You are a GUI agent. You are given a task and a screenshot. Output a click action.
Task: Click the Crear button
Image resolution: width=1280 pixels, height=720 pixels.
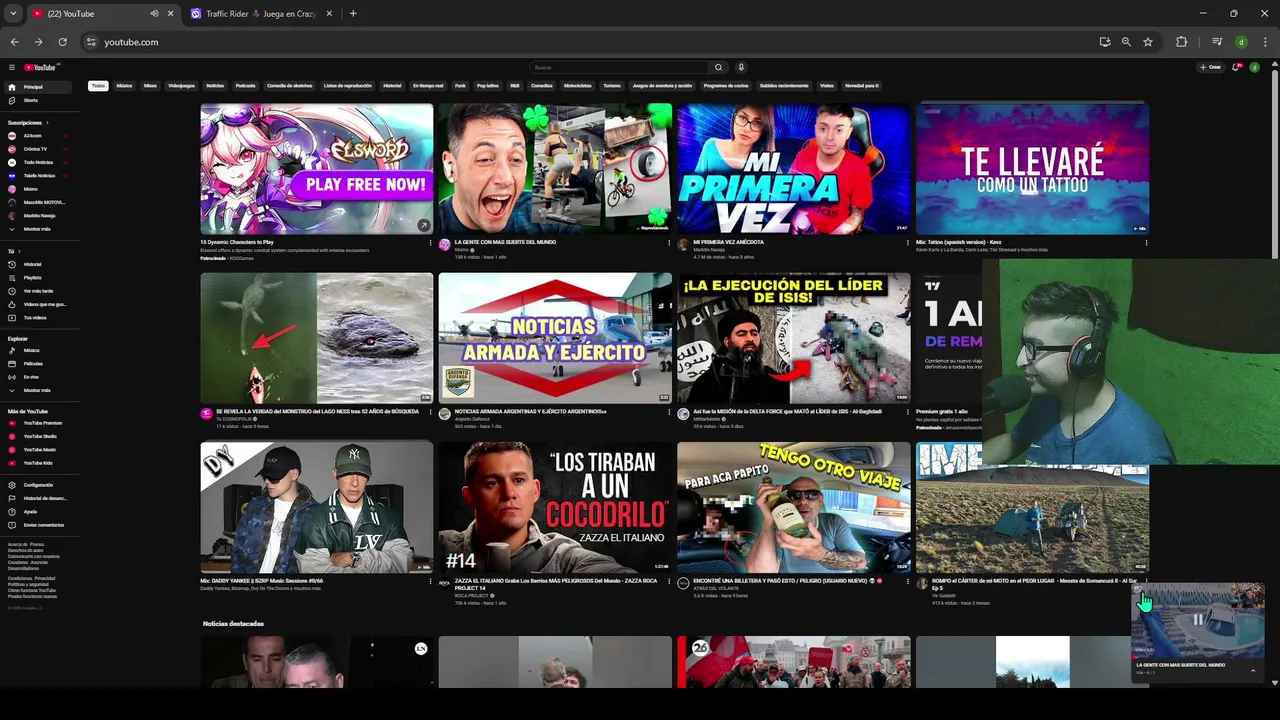[1211, 67]
